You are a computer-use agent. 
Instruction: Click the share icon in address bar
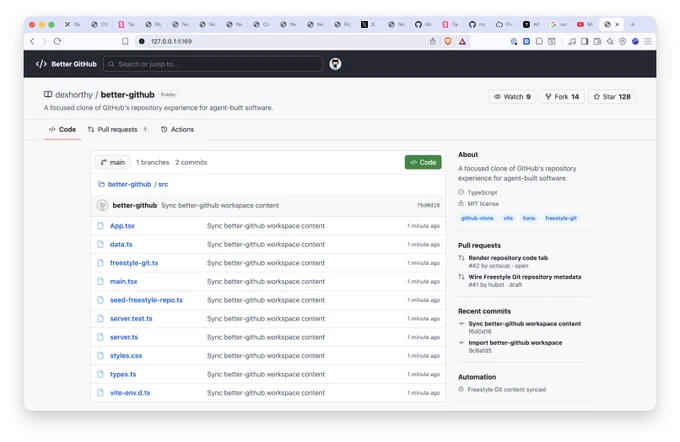point(432,41)
